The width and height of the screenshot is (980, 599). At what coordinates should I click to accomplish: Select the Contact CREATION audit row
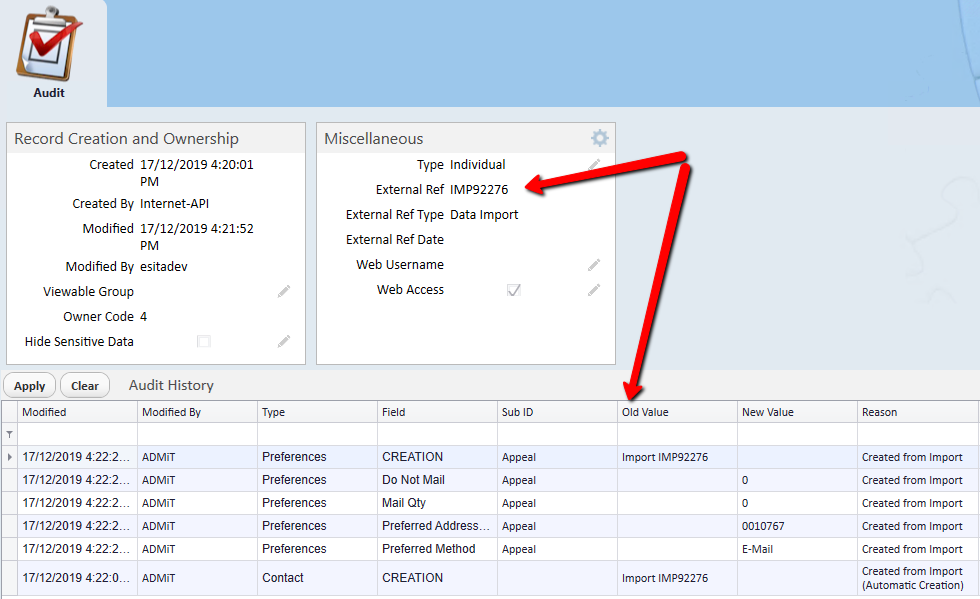pos(490,578)
